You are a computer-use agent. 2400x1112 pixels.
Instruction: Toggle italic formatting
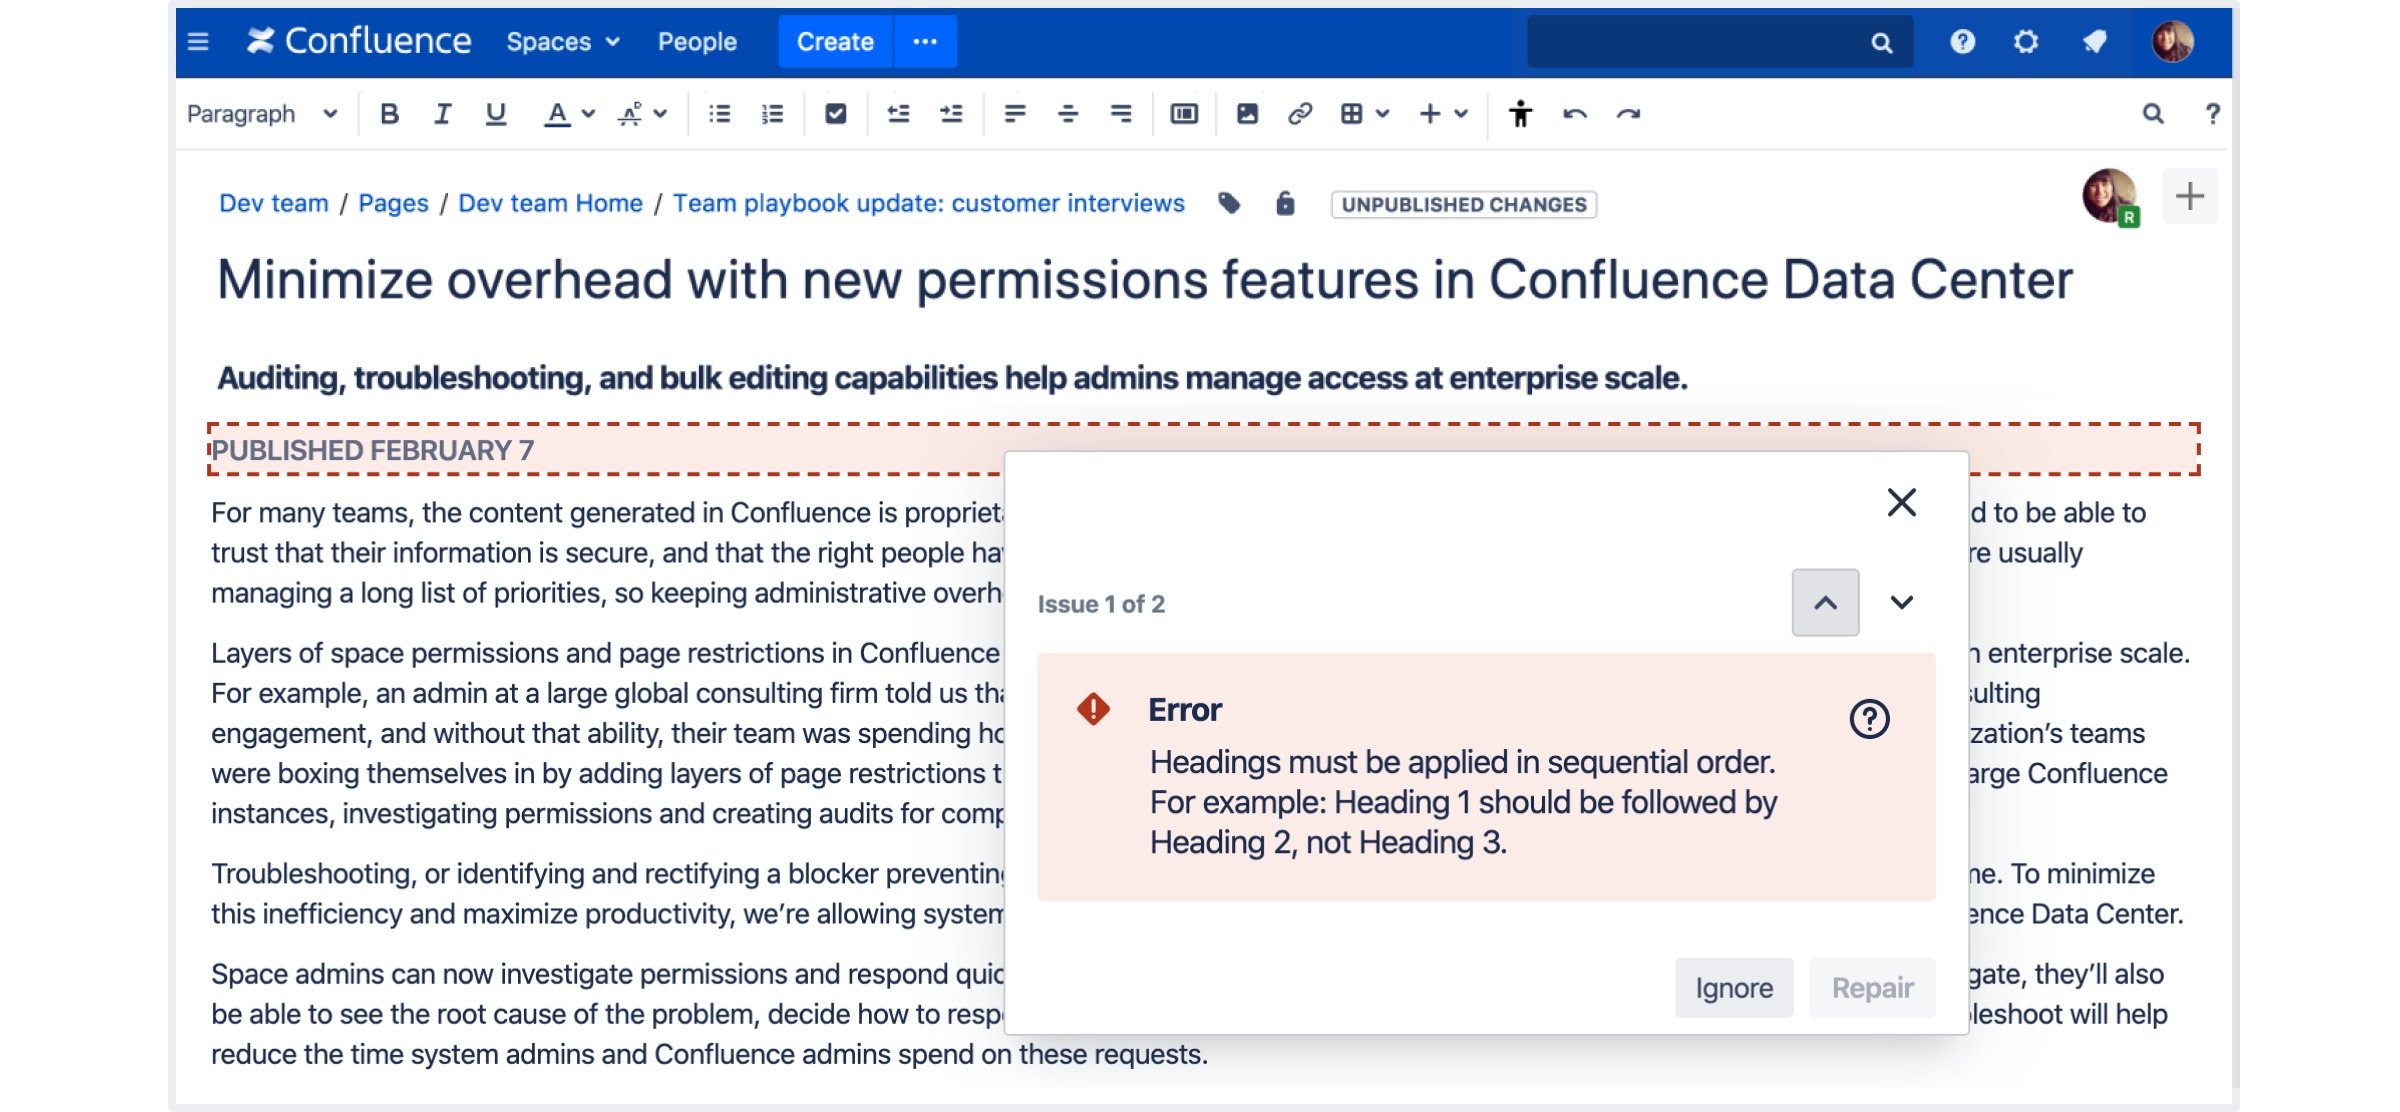click(x=442, y=114)
